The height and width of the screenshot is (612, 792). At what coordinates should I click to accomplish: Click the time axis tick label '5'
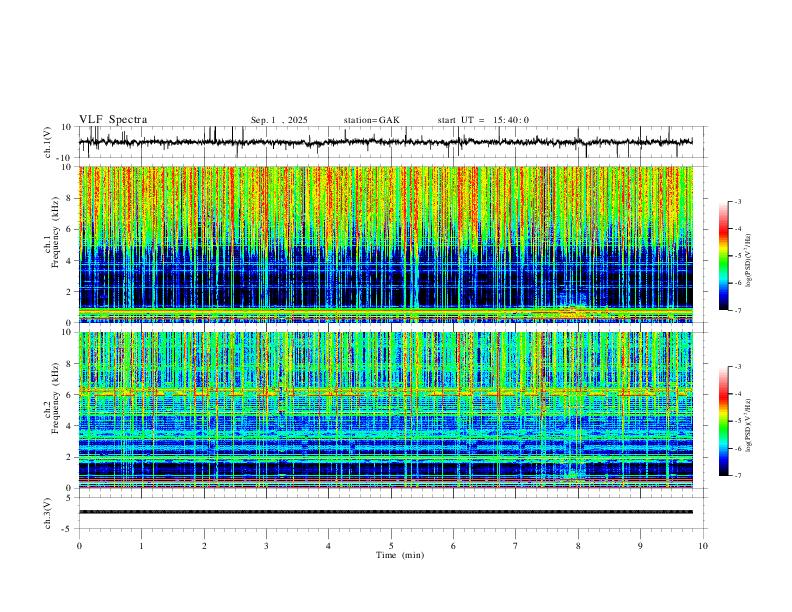click(x=391, y=546)
